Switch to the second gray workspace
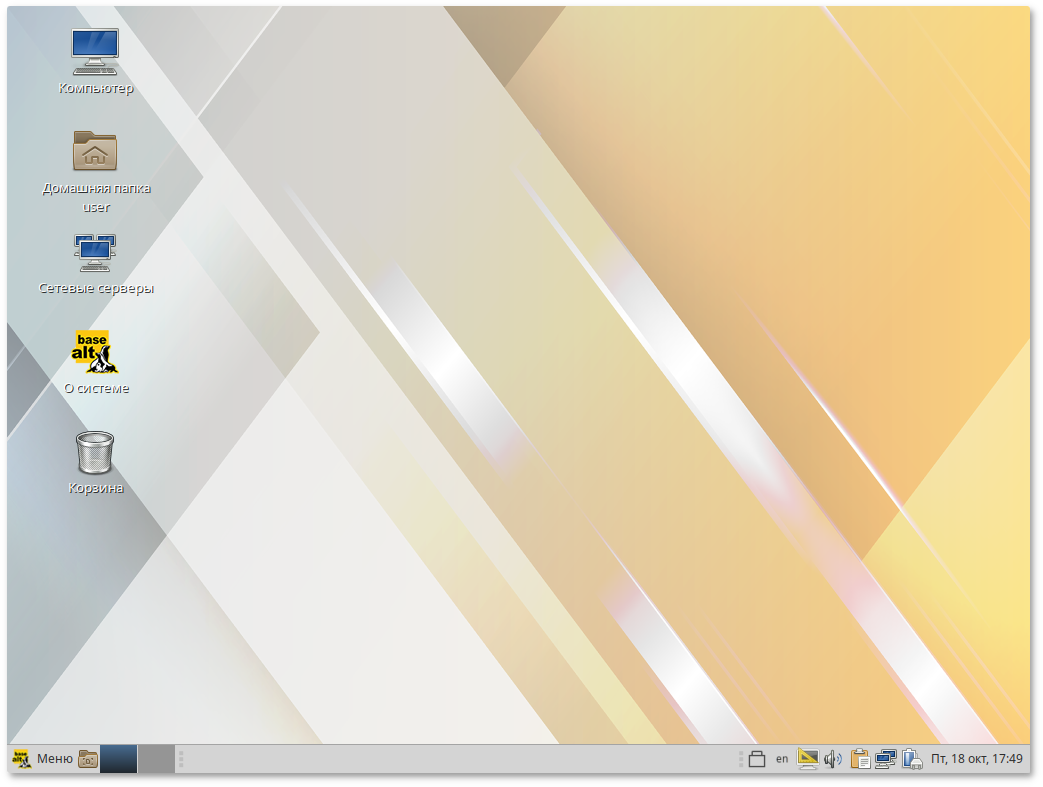This screenshot has height=787, width=1043. pos(155,759)
